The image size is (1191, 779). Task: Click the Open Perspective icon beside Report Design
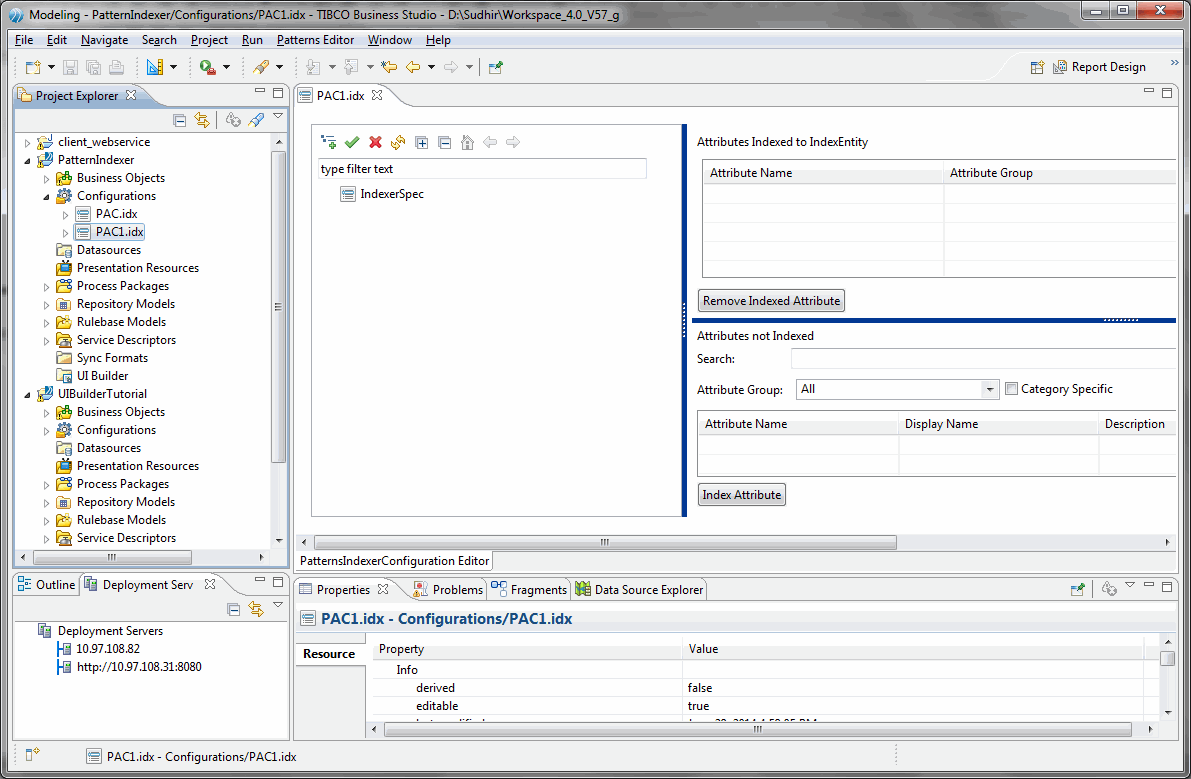[1037, 67]
